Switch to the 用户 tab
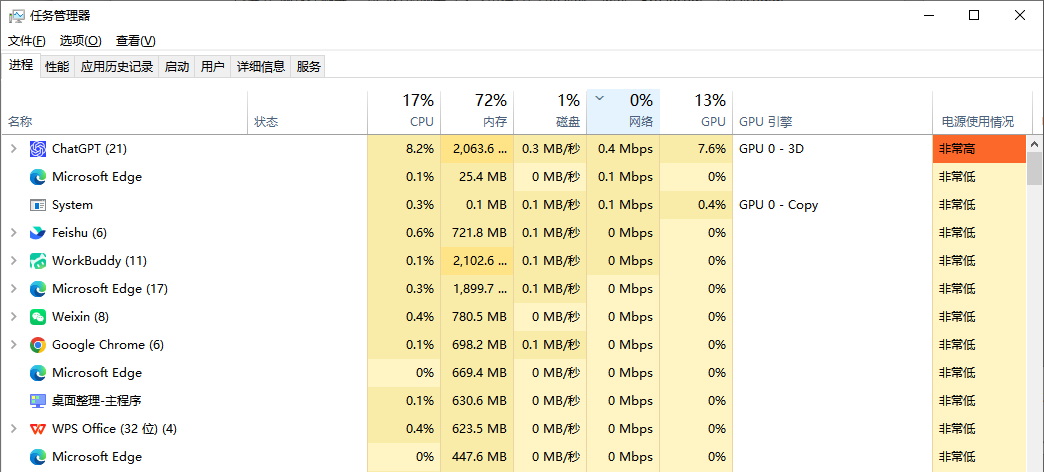This screenshot has height=472, width=1044. pyautogui.click(x=212, y=67)
